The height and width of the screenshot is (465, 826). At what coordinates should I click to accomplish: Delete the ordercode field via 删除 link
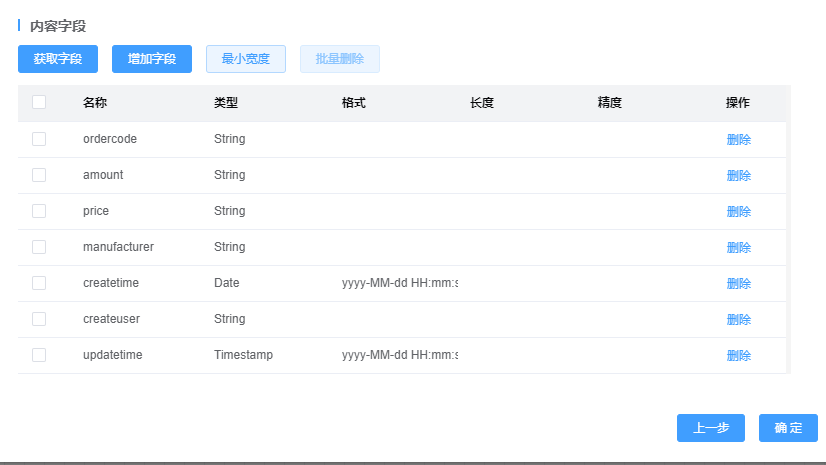pyautogui.click(x=738, y=140)
